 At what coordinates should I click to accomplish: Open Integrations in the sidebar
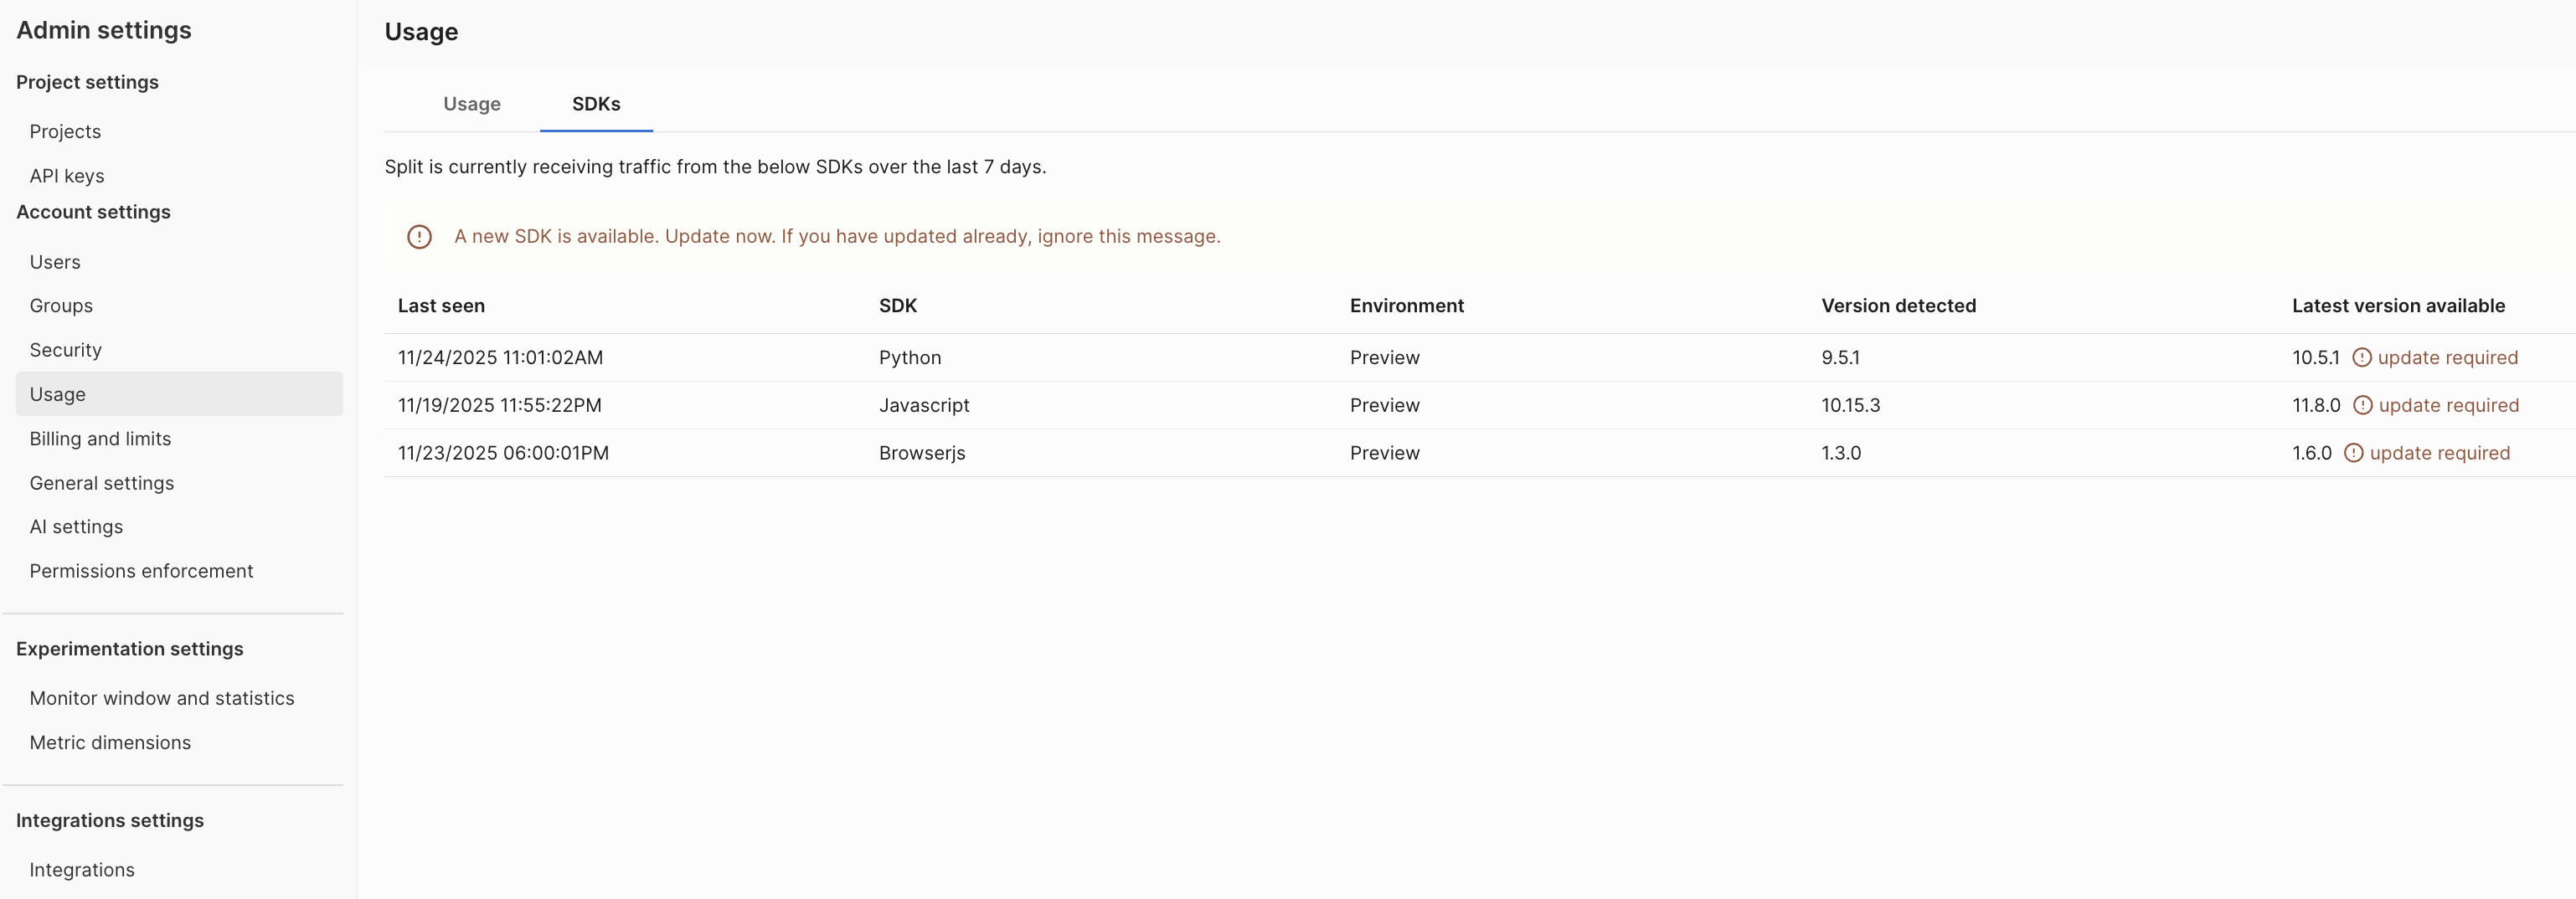[x=82, y=870]
